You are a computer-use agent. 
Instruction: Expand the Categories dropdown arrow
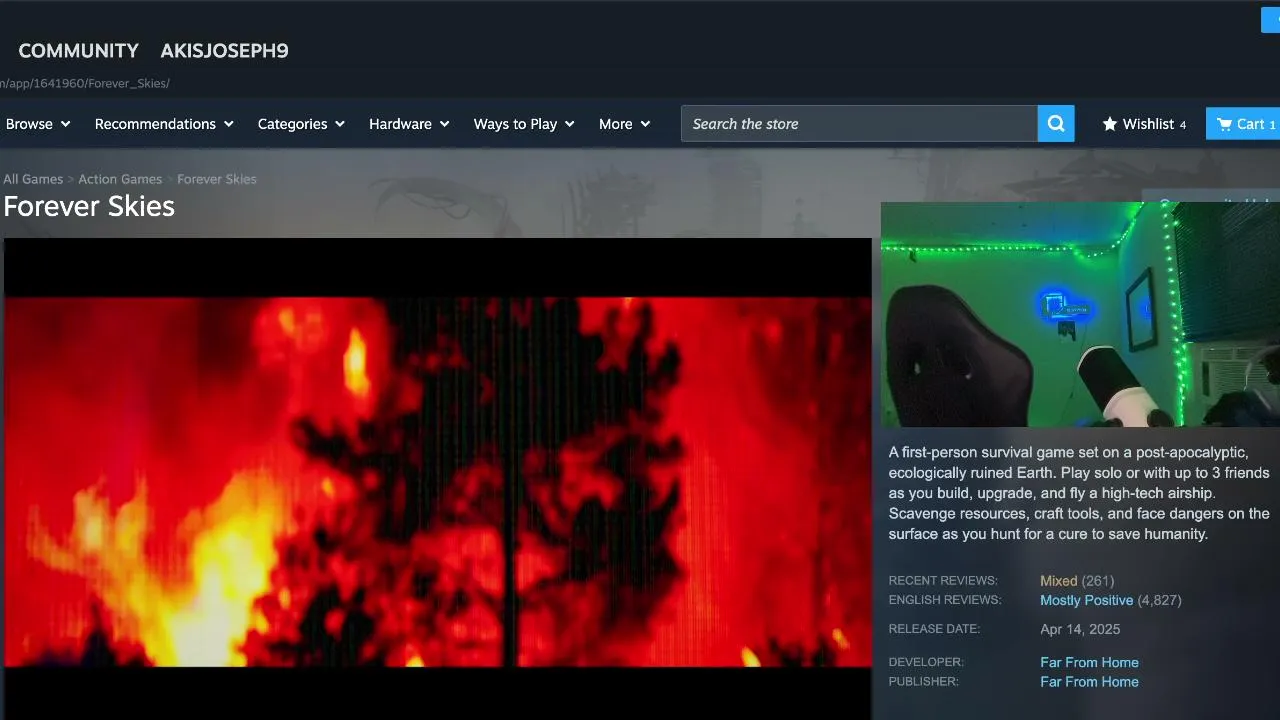click(x=340, y=124)
